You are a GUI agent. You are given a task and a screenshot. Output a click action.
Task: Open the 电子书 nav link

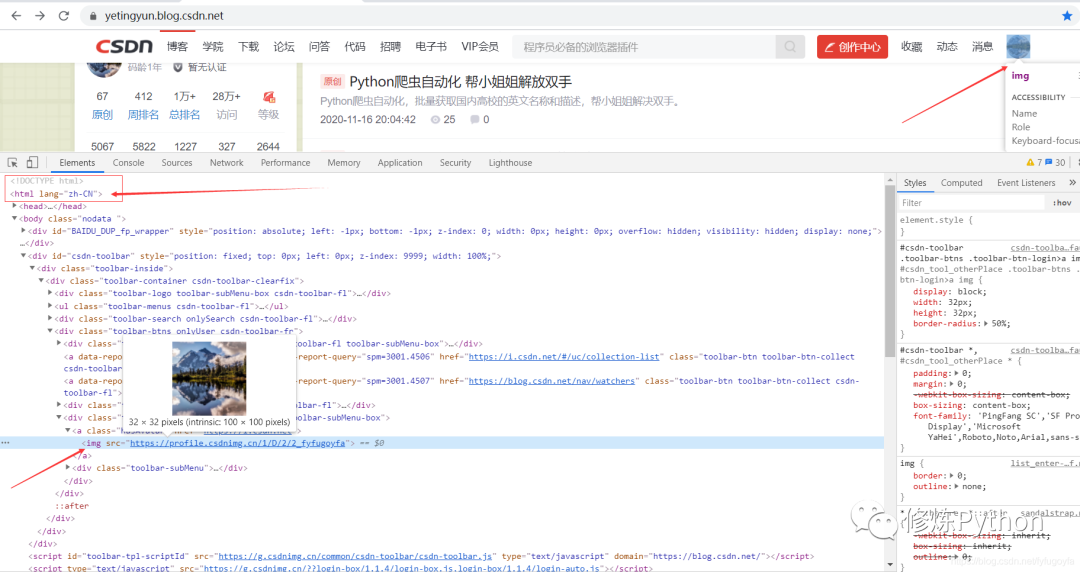tap(431, 46)
